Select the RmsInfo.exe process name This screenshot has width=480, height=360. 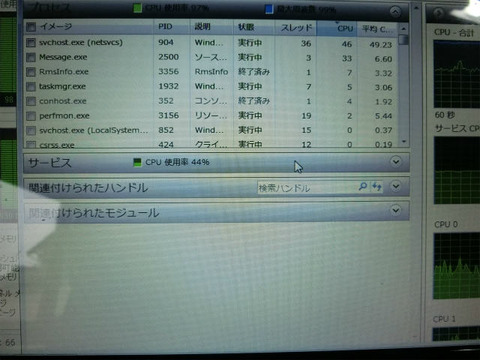pos(64,72)
